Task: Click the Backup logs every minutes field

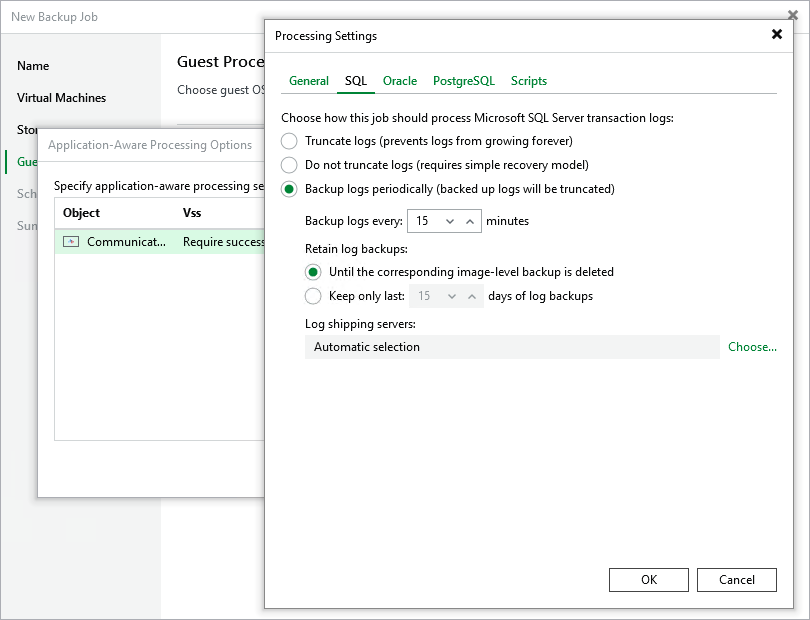Action: click(444, 221)
